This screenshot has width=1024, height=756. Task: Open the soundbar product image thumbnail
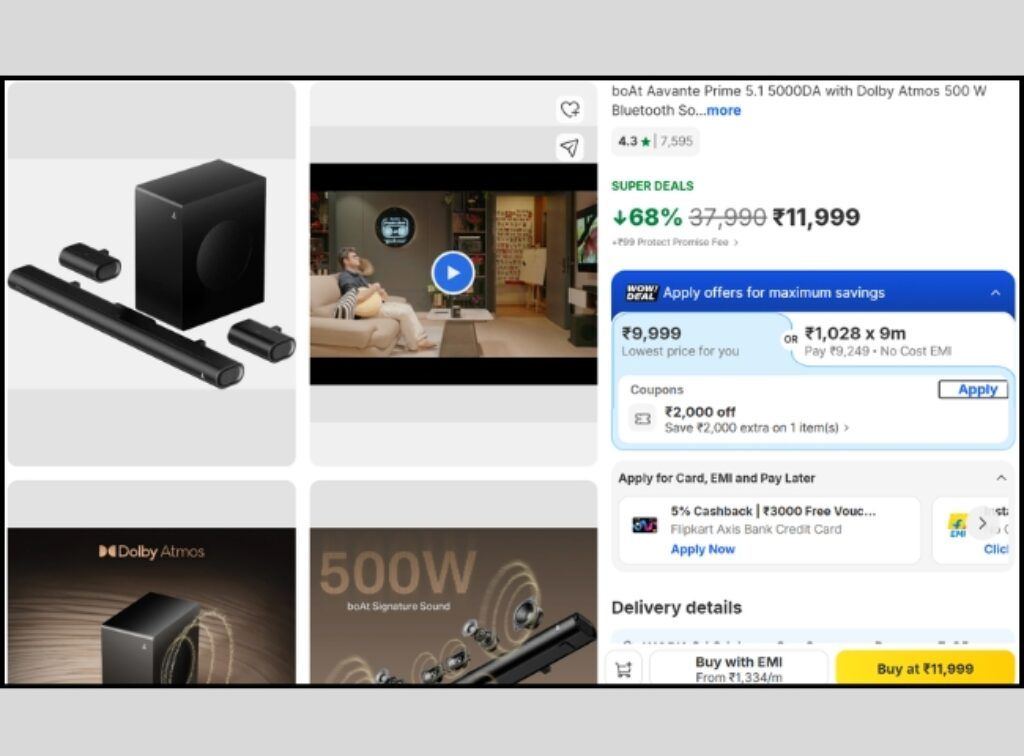[152, 274]
